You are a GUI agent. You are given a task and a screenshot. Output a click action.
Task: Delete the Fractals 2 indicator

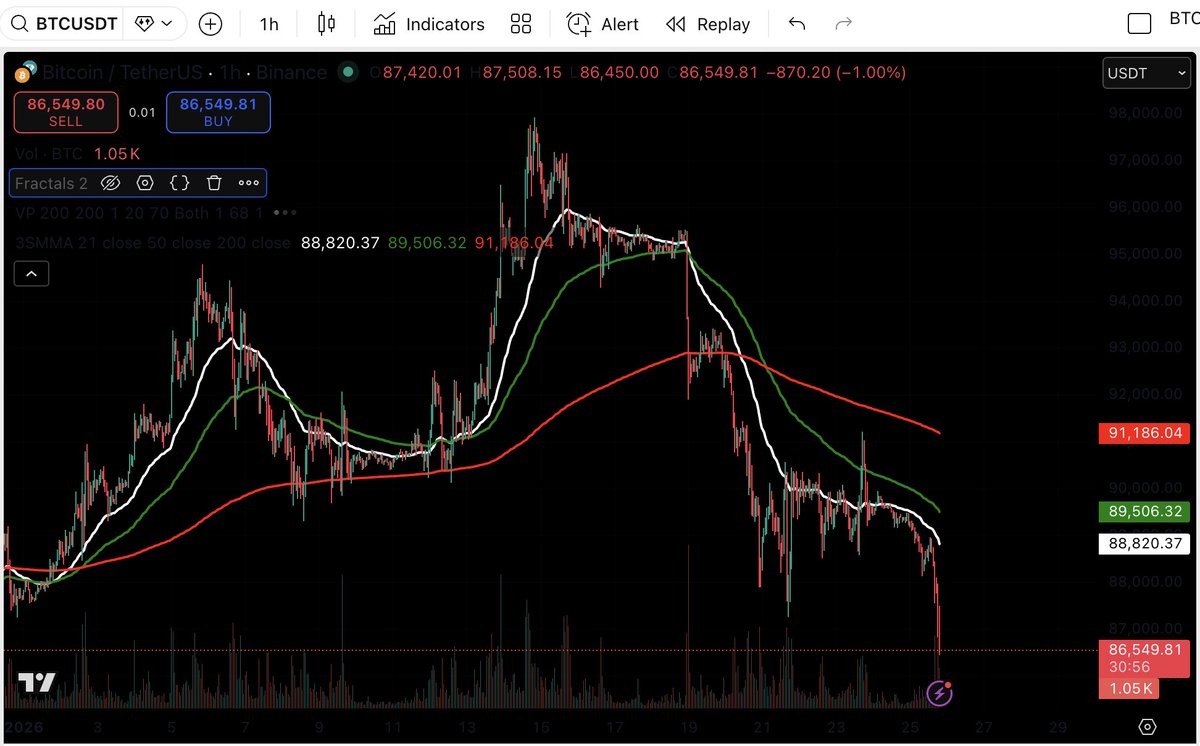click(x=214, y=183)
